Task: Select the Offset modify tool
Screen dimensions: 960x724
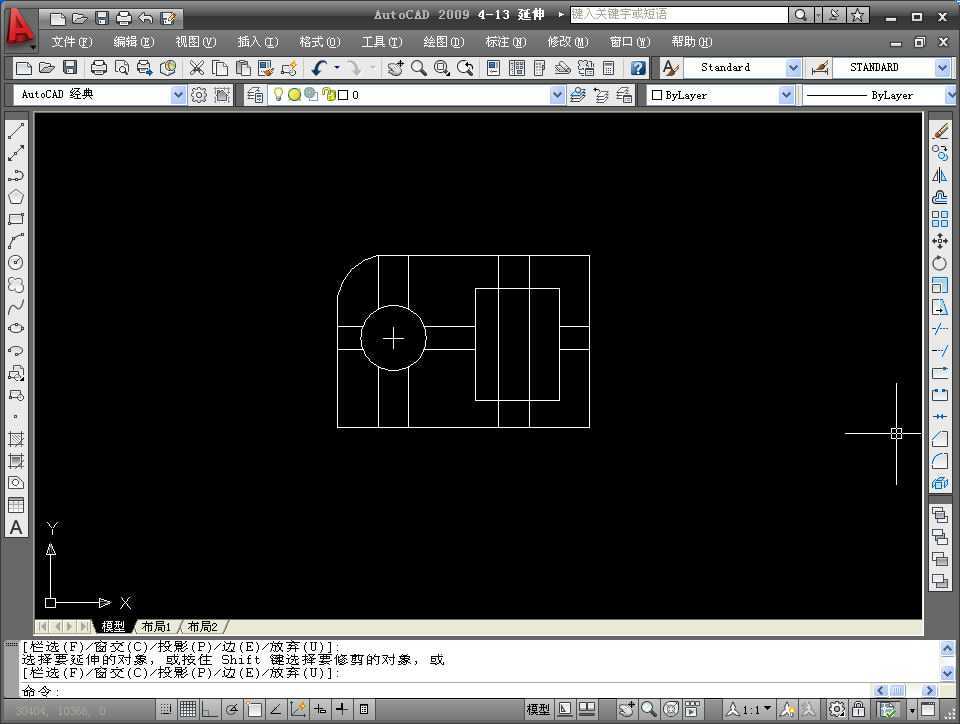Action: [x=940, y=197]
